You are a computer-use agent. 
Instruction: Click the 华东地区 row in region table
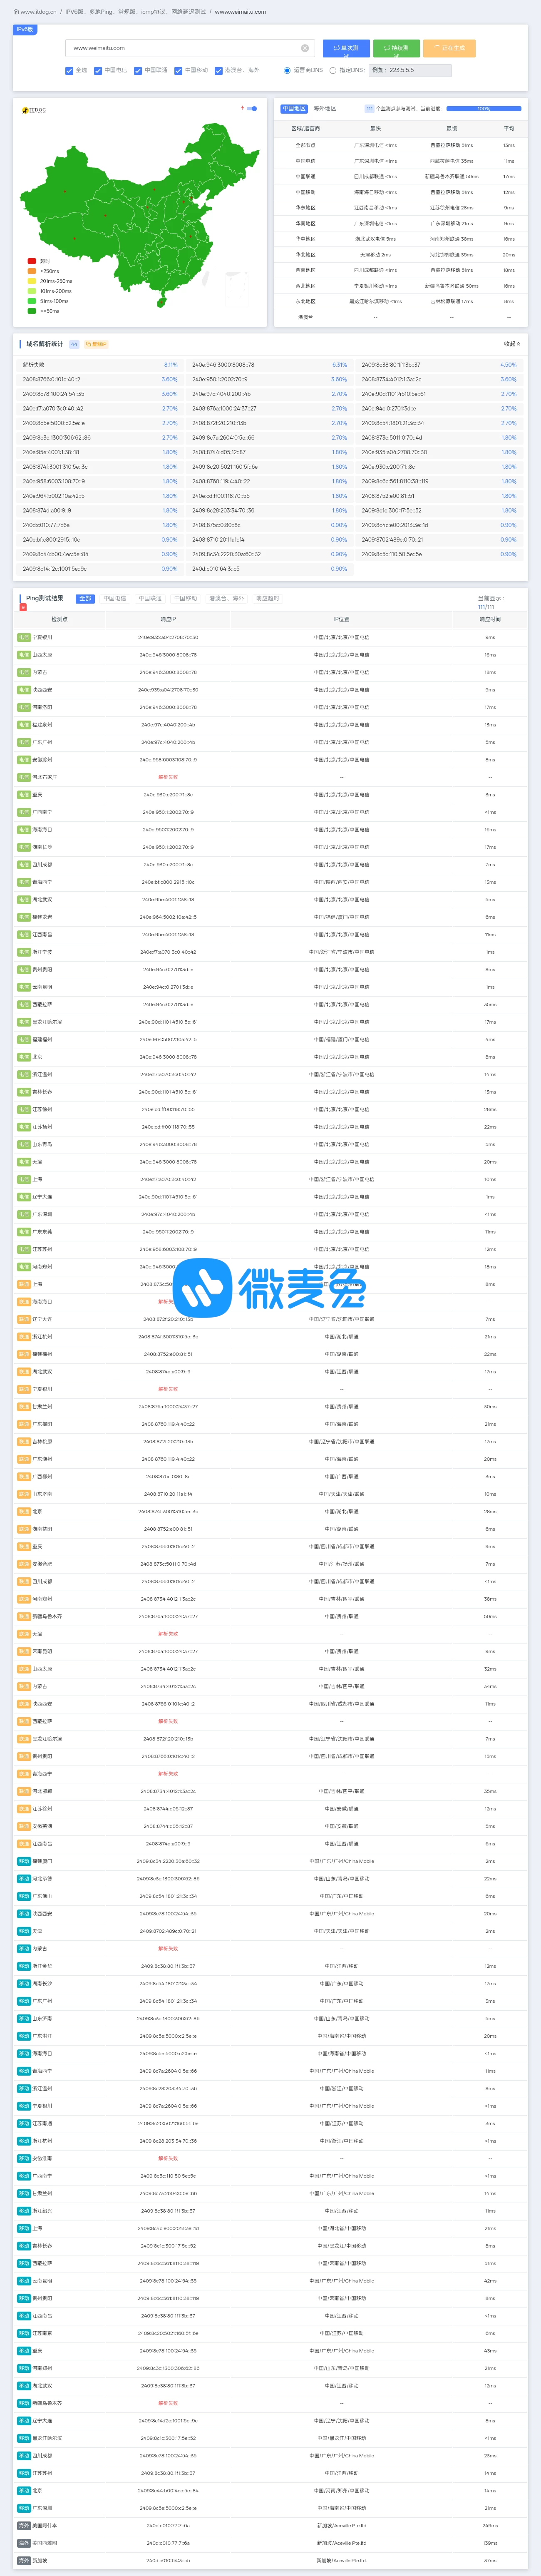[x=401, y=208]
